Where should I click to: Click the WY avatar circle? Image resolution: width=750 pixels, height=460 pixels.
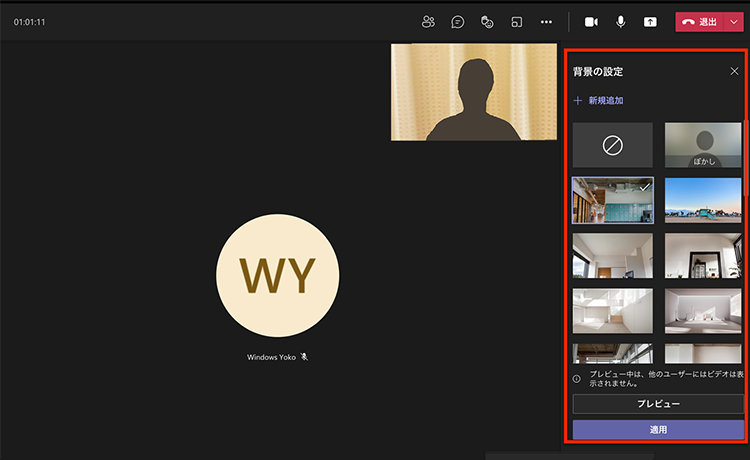click(x=278, y=275)
